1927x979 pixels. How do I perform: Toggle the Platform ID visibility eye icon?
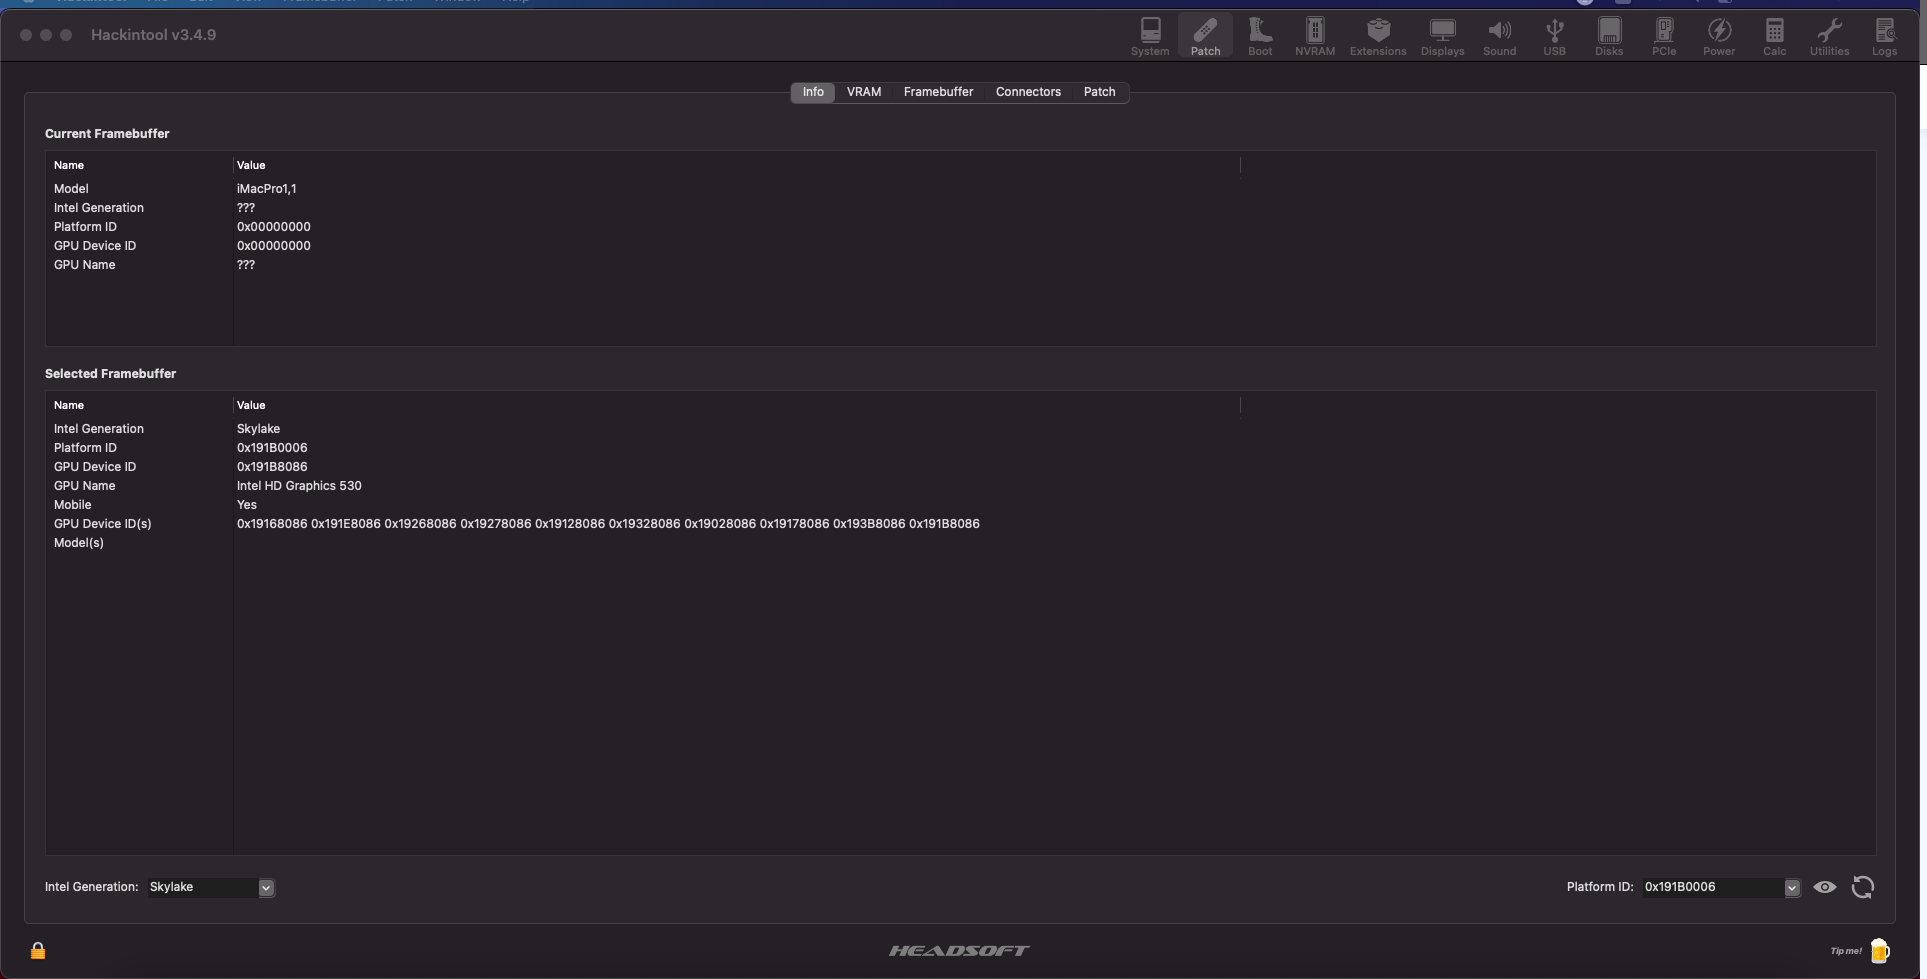pos(1825,887)
